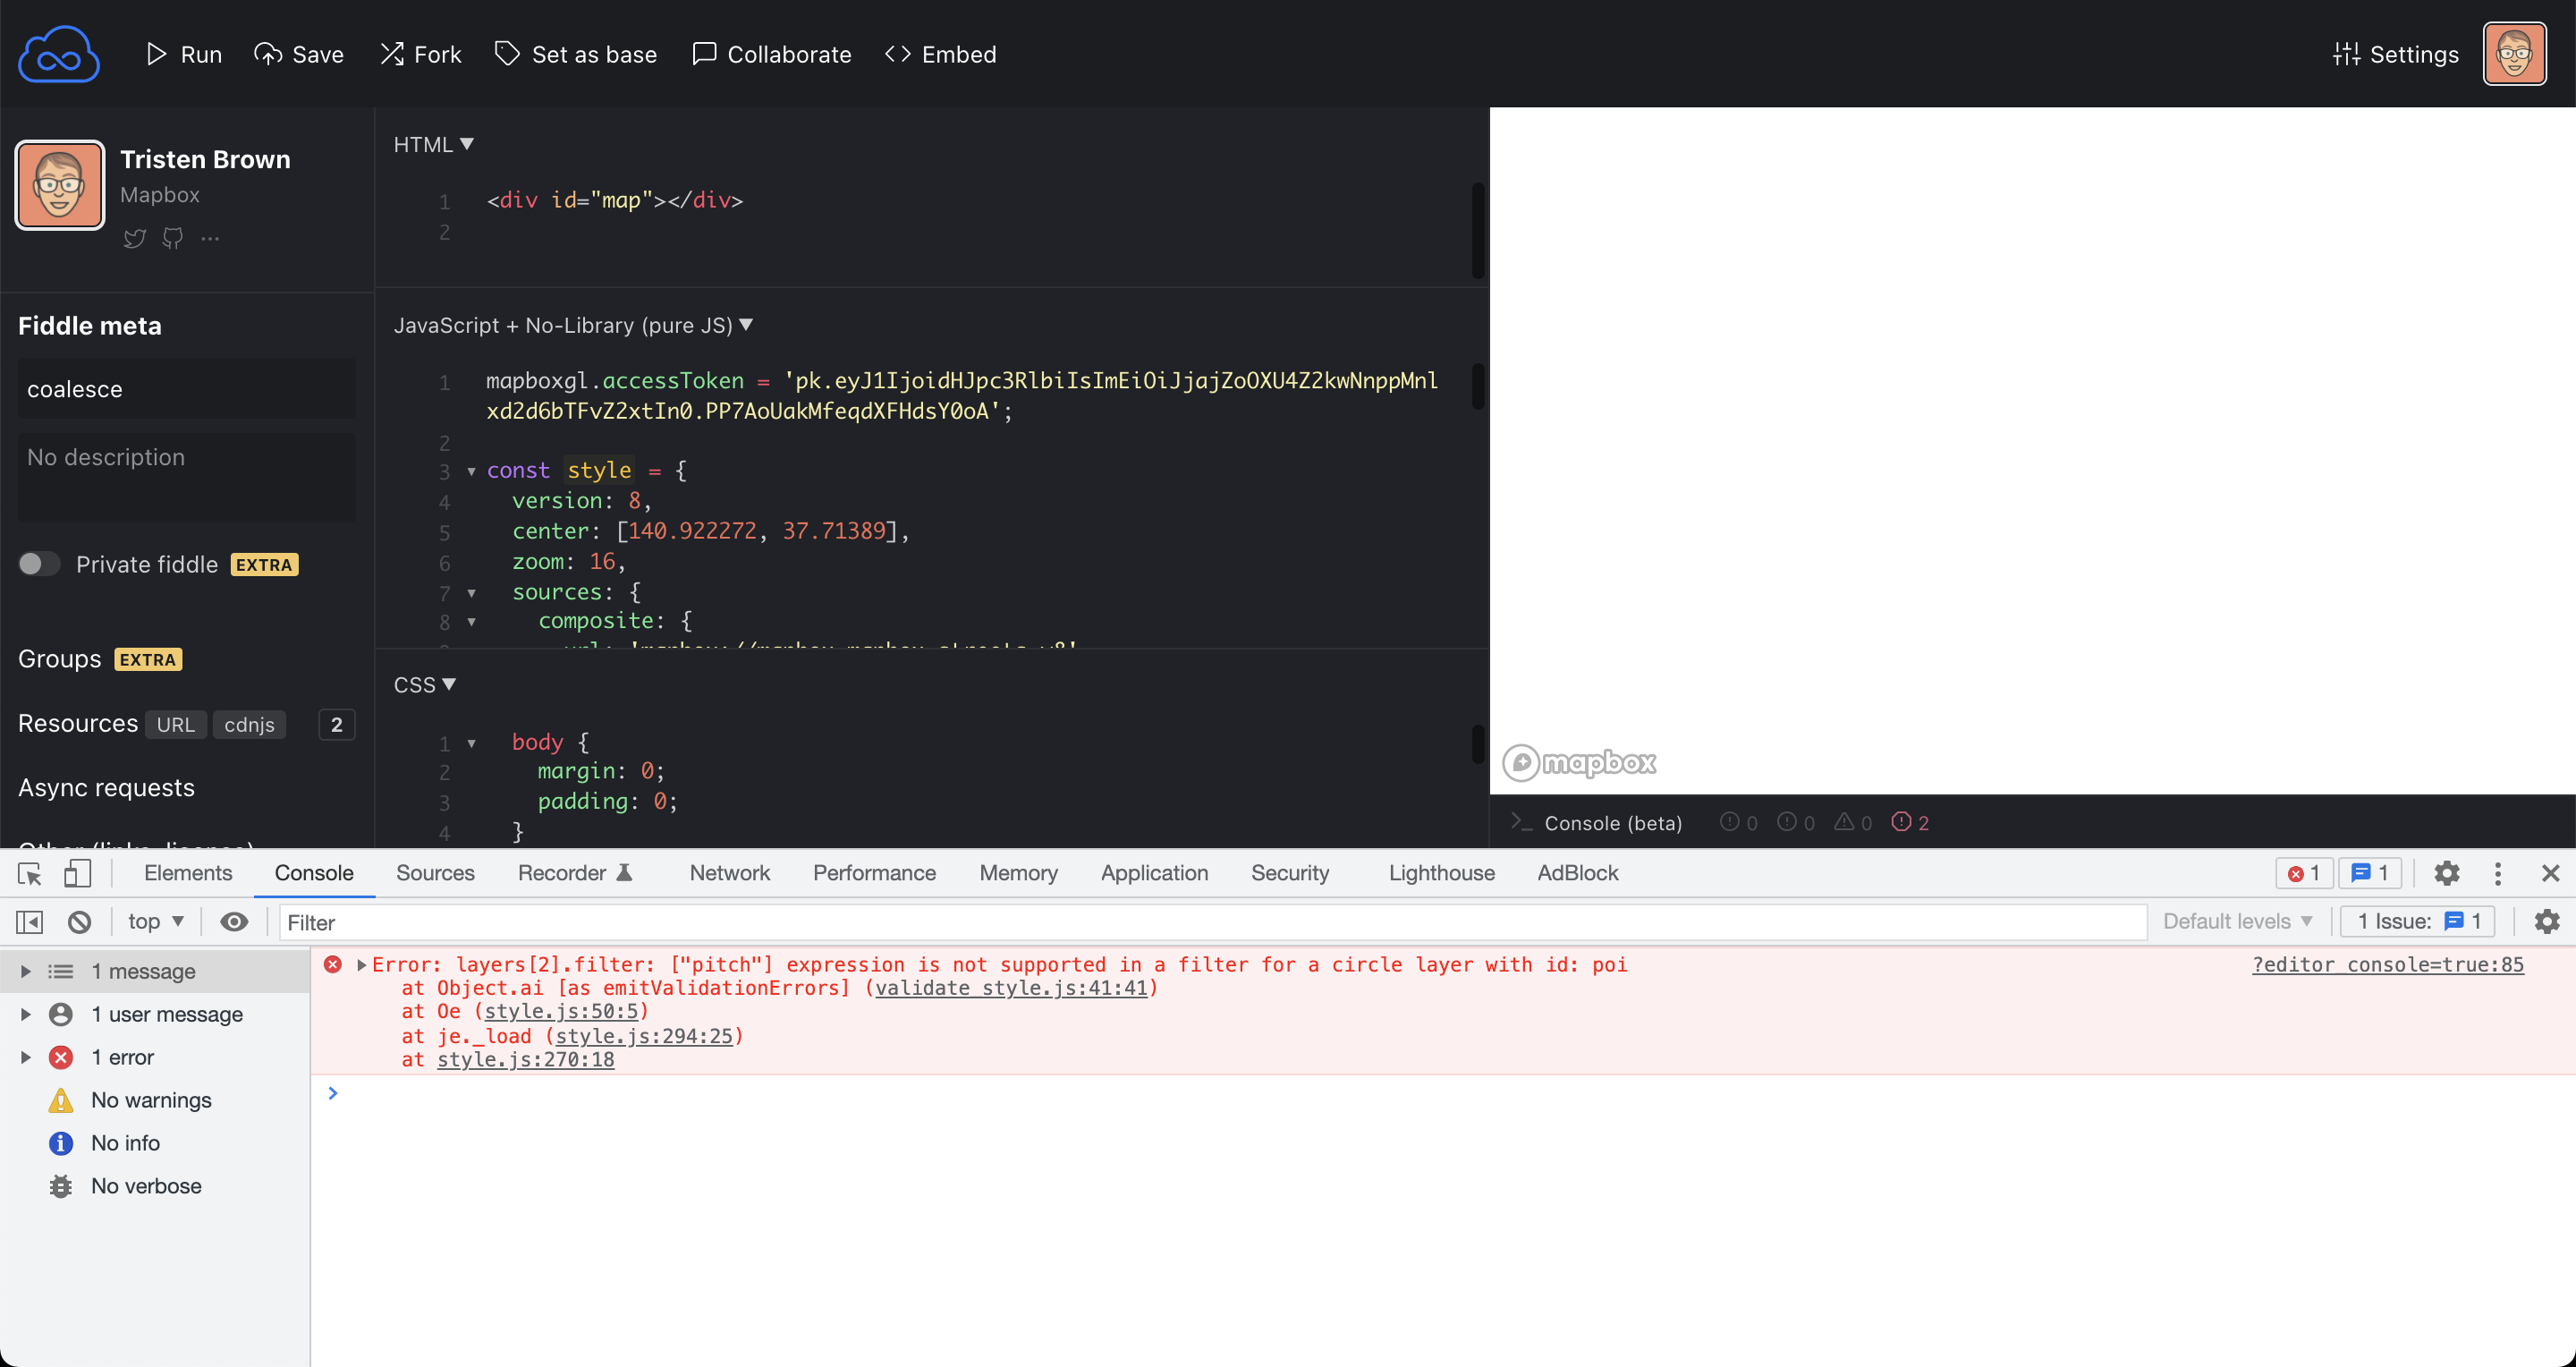Click the JSFiddle cloud logo

58,54
